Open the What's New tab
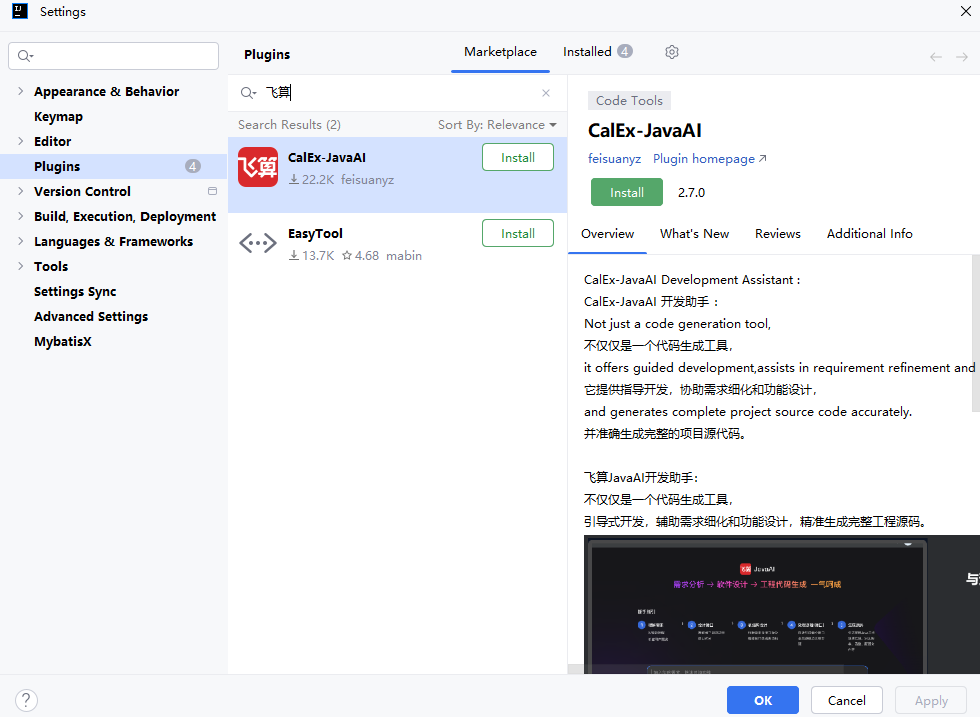This screenshot has width=980, height=717. coord(694,234)
